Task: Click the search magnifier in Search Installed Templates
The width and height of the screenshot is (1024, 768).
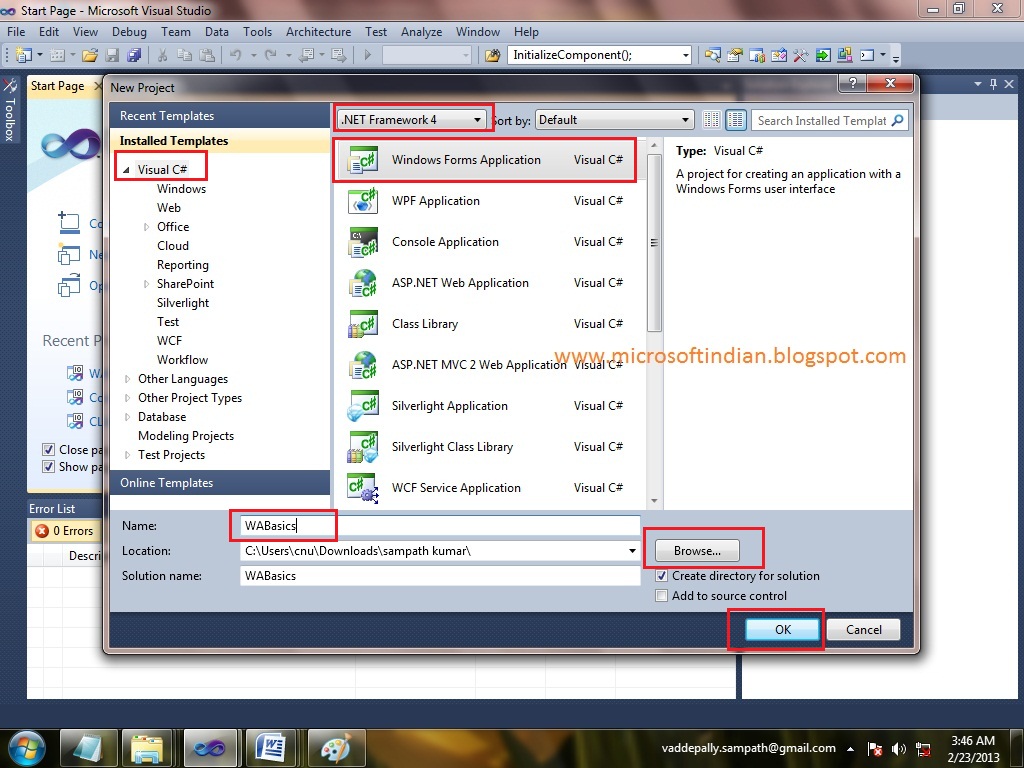Action: pyautogui.click(x=896, y=119)
